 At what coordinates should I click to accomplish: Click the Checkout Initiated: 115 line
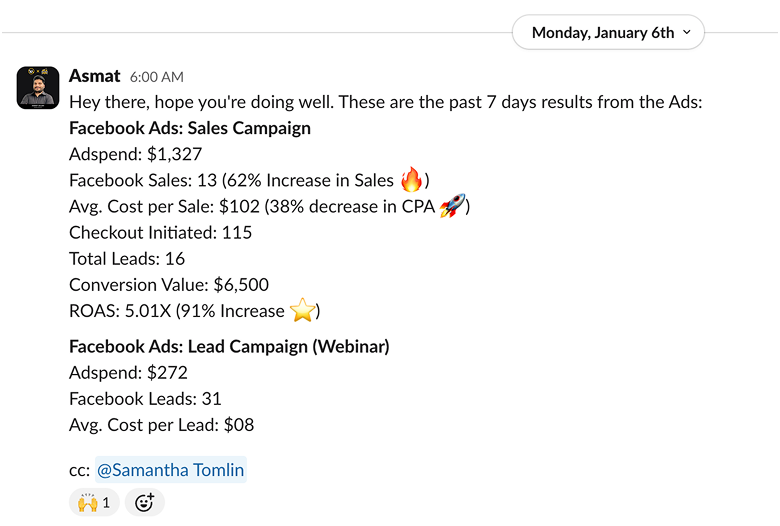click(x=160, y=232)
